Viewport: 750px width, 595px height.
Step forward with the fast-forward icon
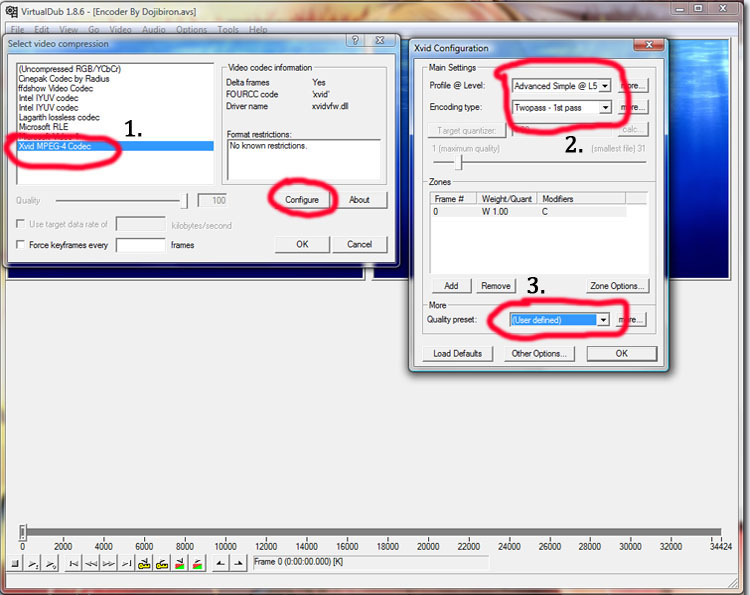[x=109, y=563]
